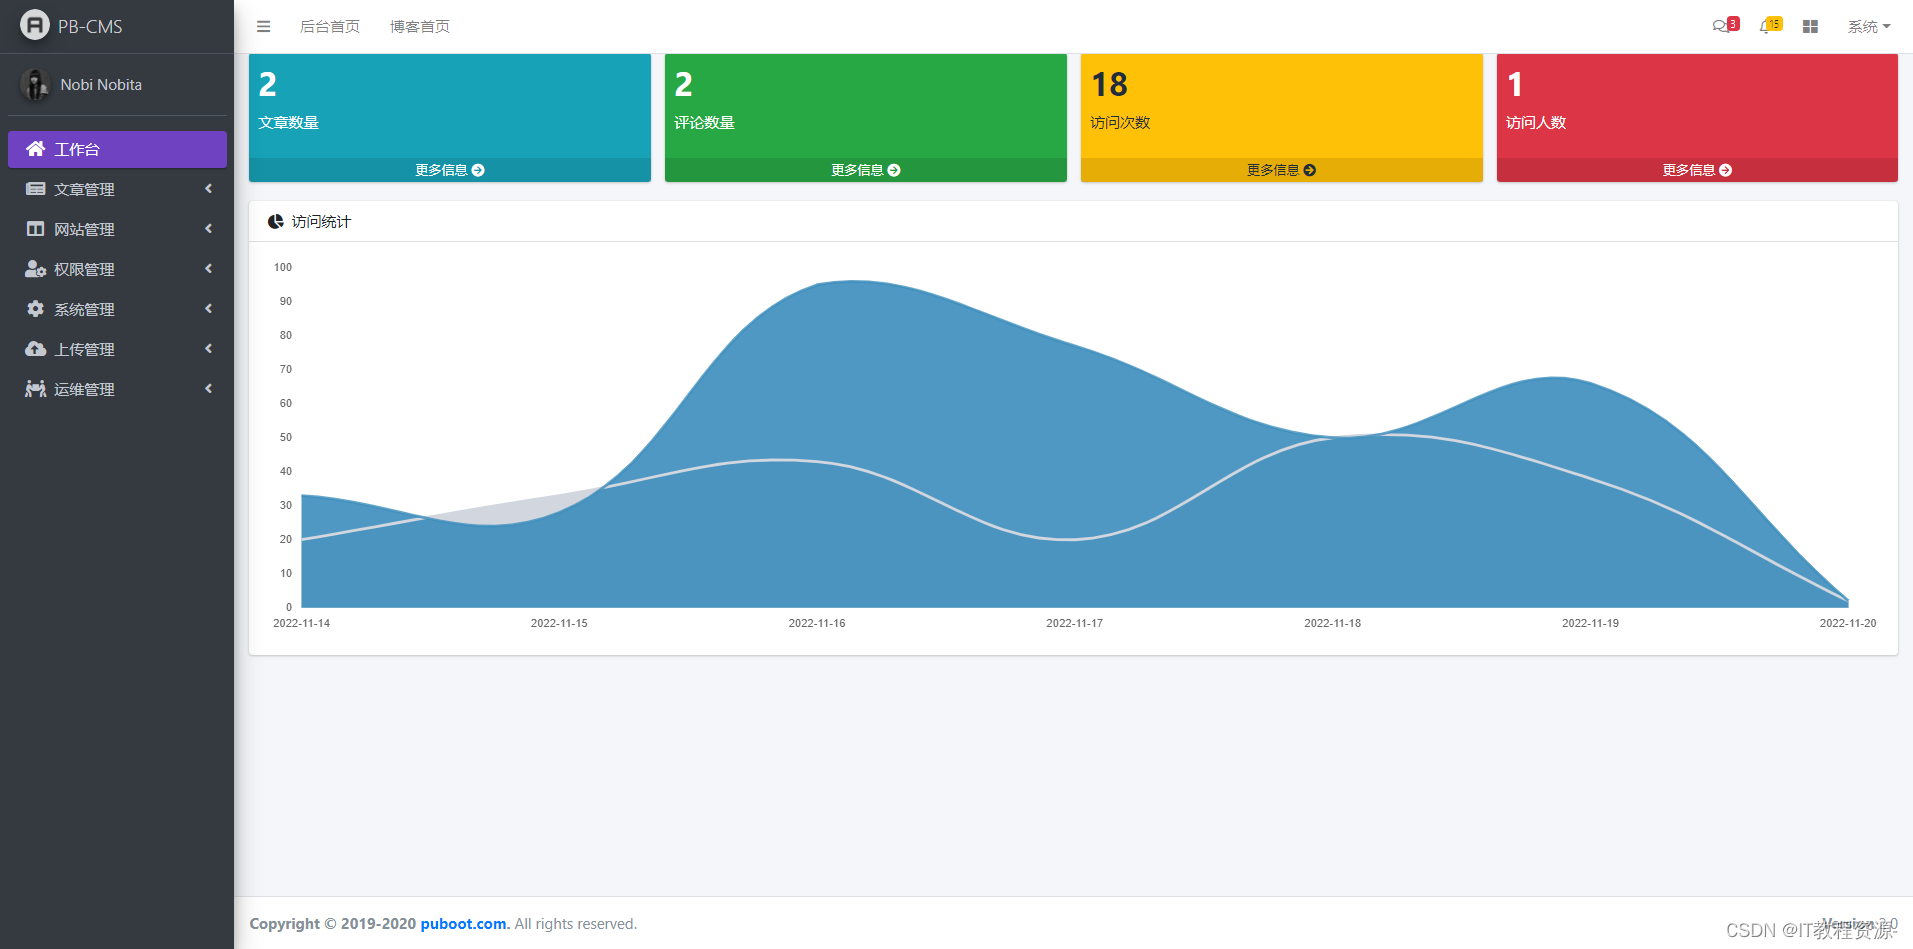Click the 访问人数 label on red card
The width and height of the screenshot is (1913, 949).
(x=1536, y=123)
